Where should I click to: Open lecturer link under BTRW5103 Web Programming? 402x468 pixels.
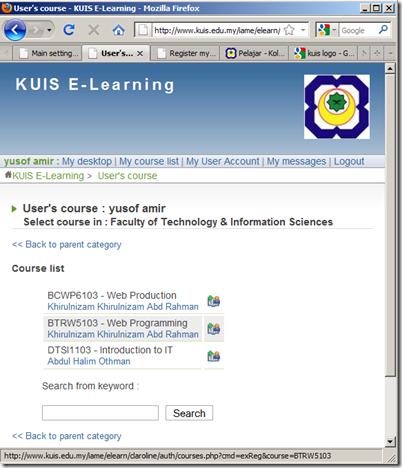pos(123,334)
